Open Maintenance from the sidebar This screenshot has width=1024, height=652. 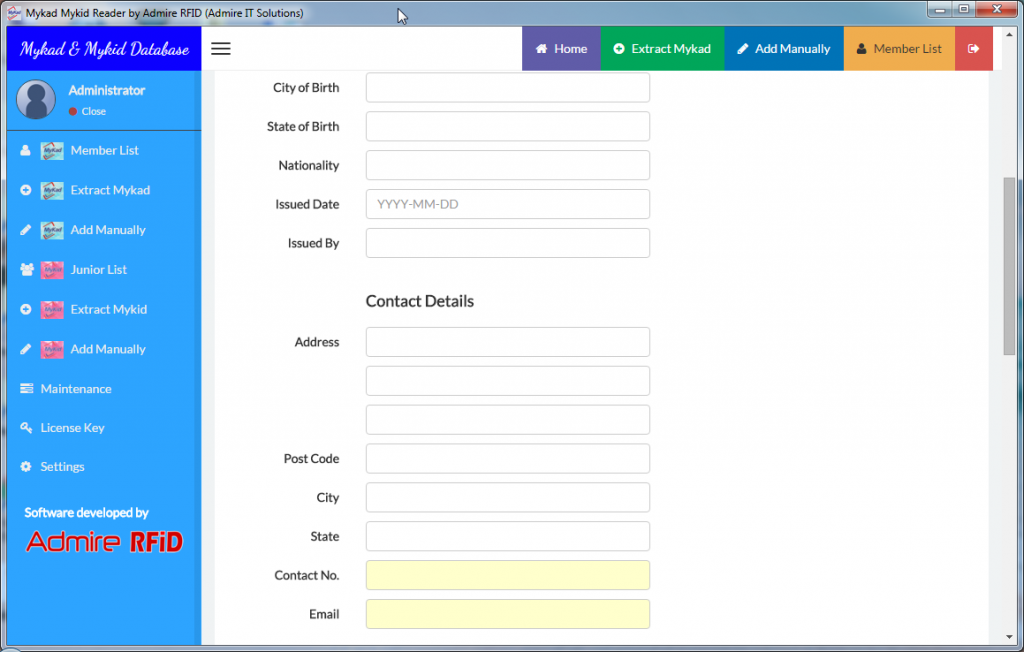point(75,389)
